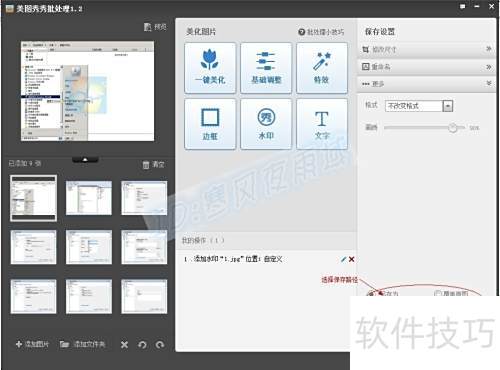Rotate image clockwise with right arrow icon
Screen dimensions: 500x370
160,345
